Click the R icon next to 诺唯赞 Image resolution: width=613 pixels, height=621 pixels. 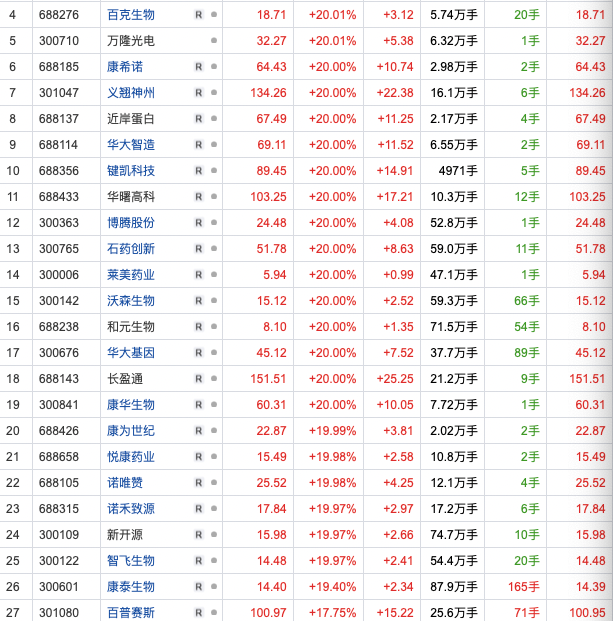[198, 483]
